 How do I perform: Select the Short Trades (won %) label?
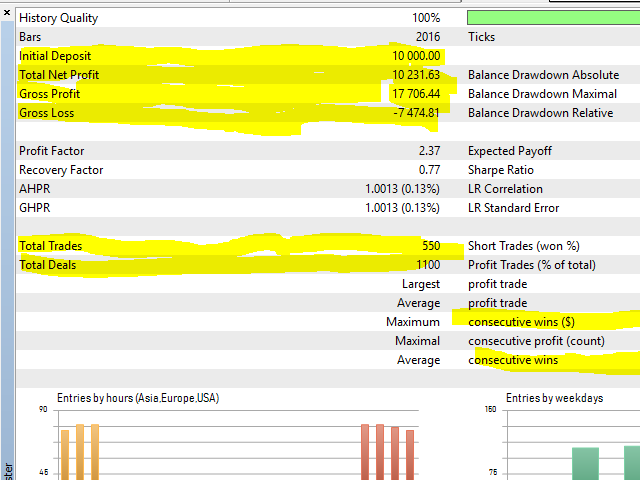(523, 246)
